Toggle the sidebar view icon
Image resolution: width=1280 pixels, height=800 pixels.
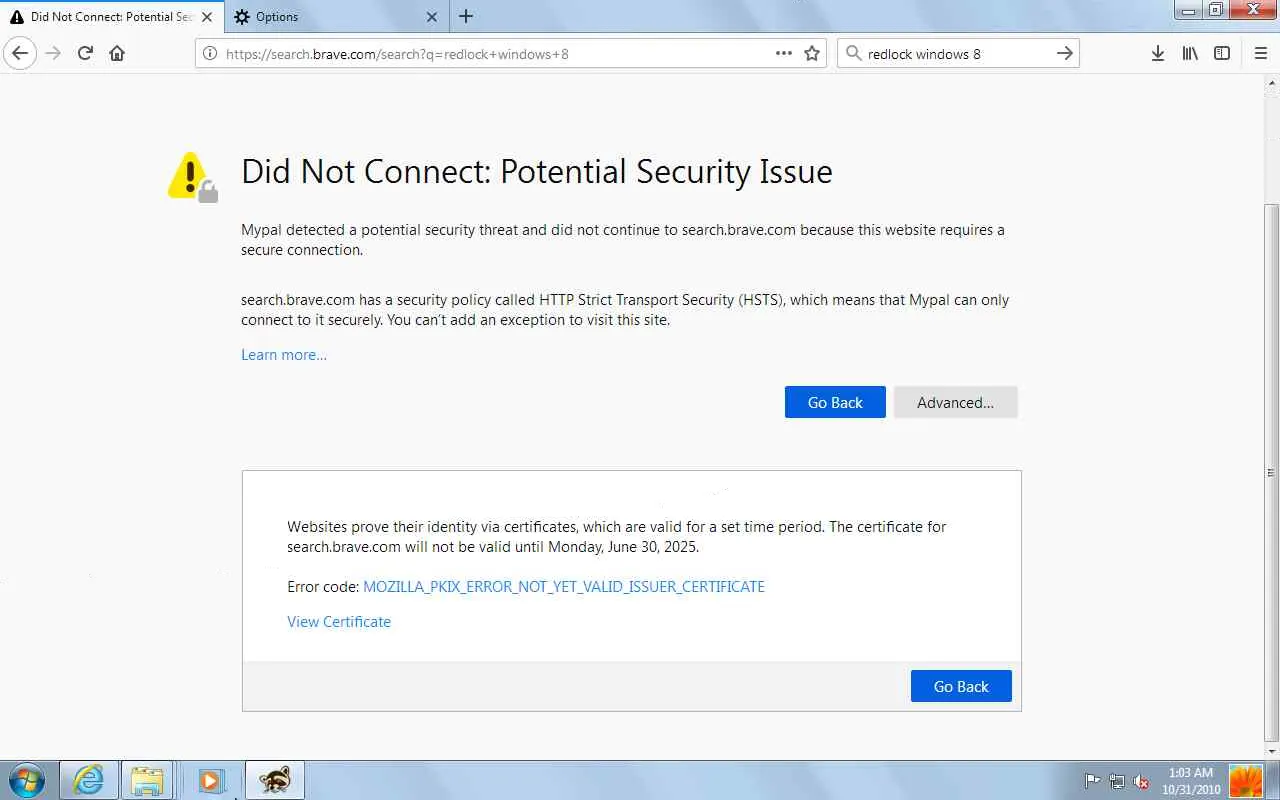tap(1222, 53)
